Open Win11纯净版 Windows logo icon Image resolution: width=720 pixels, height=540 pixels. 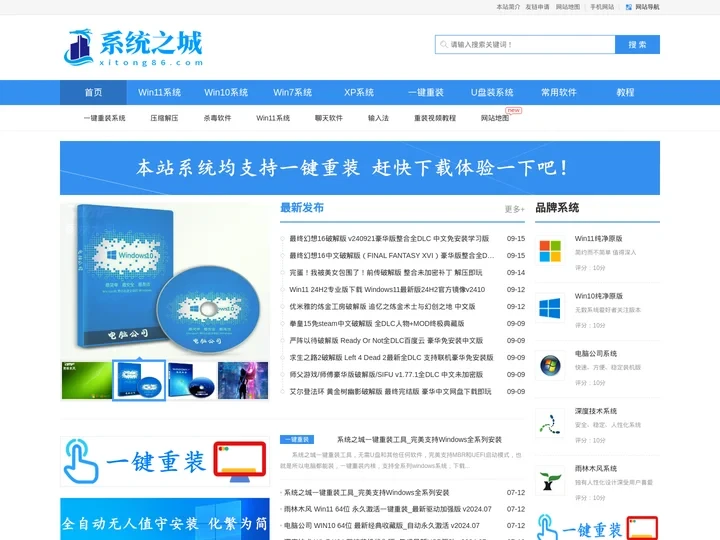[550, 251]
